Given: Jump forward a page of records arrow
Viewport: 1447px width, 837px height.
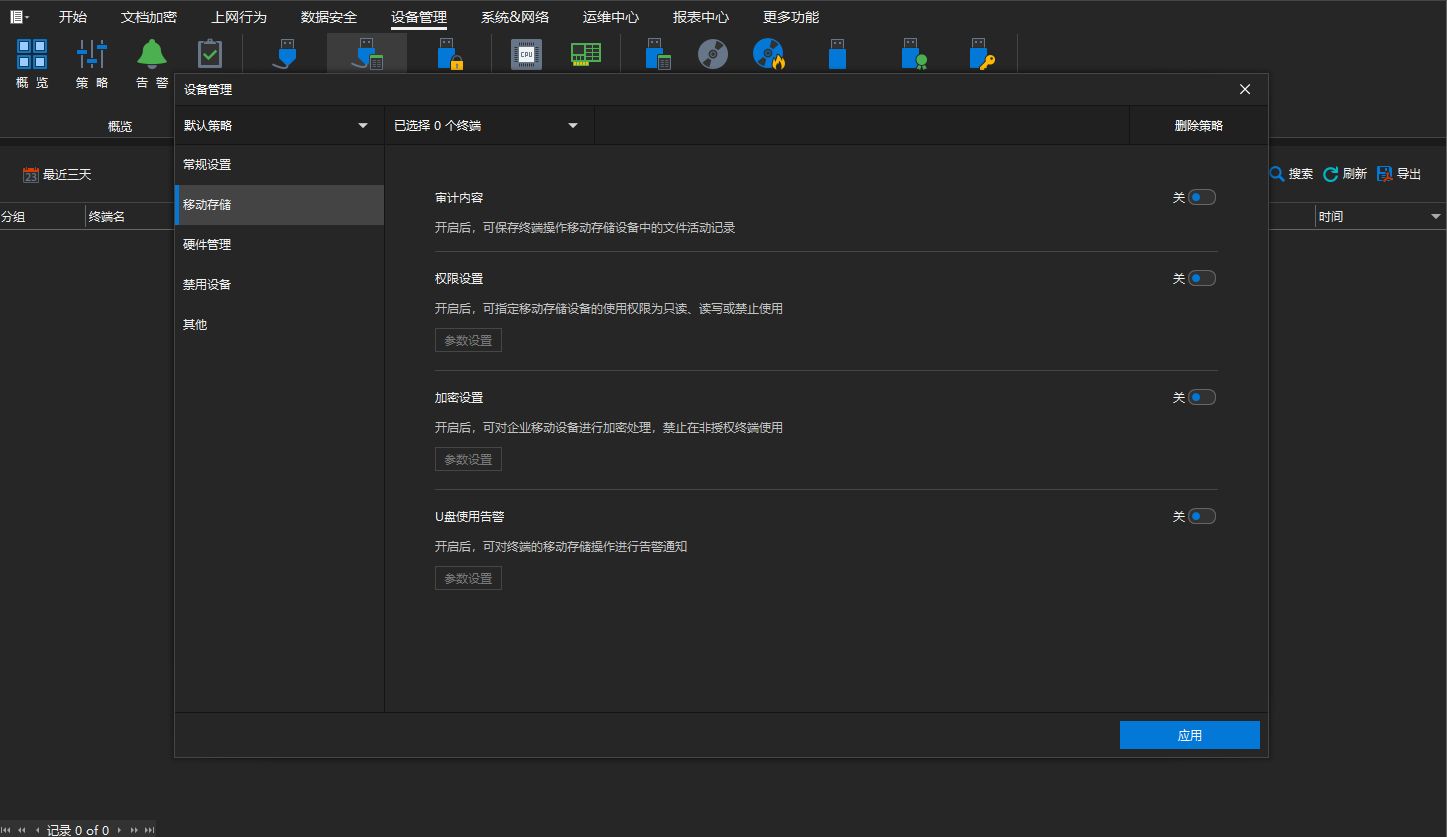Looking at the screenshot, I should click(134, 830).
